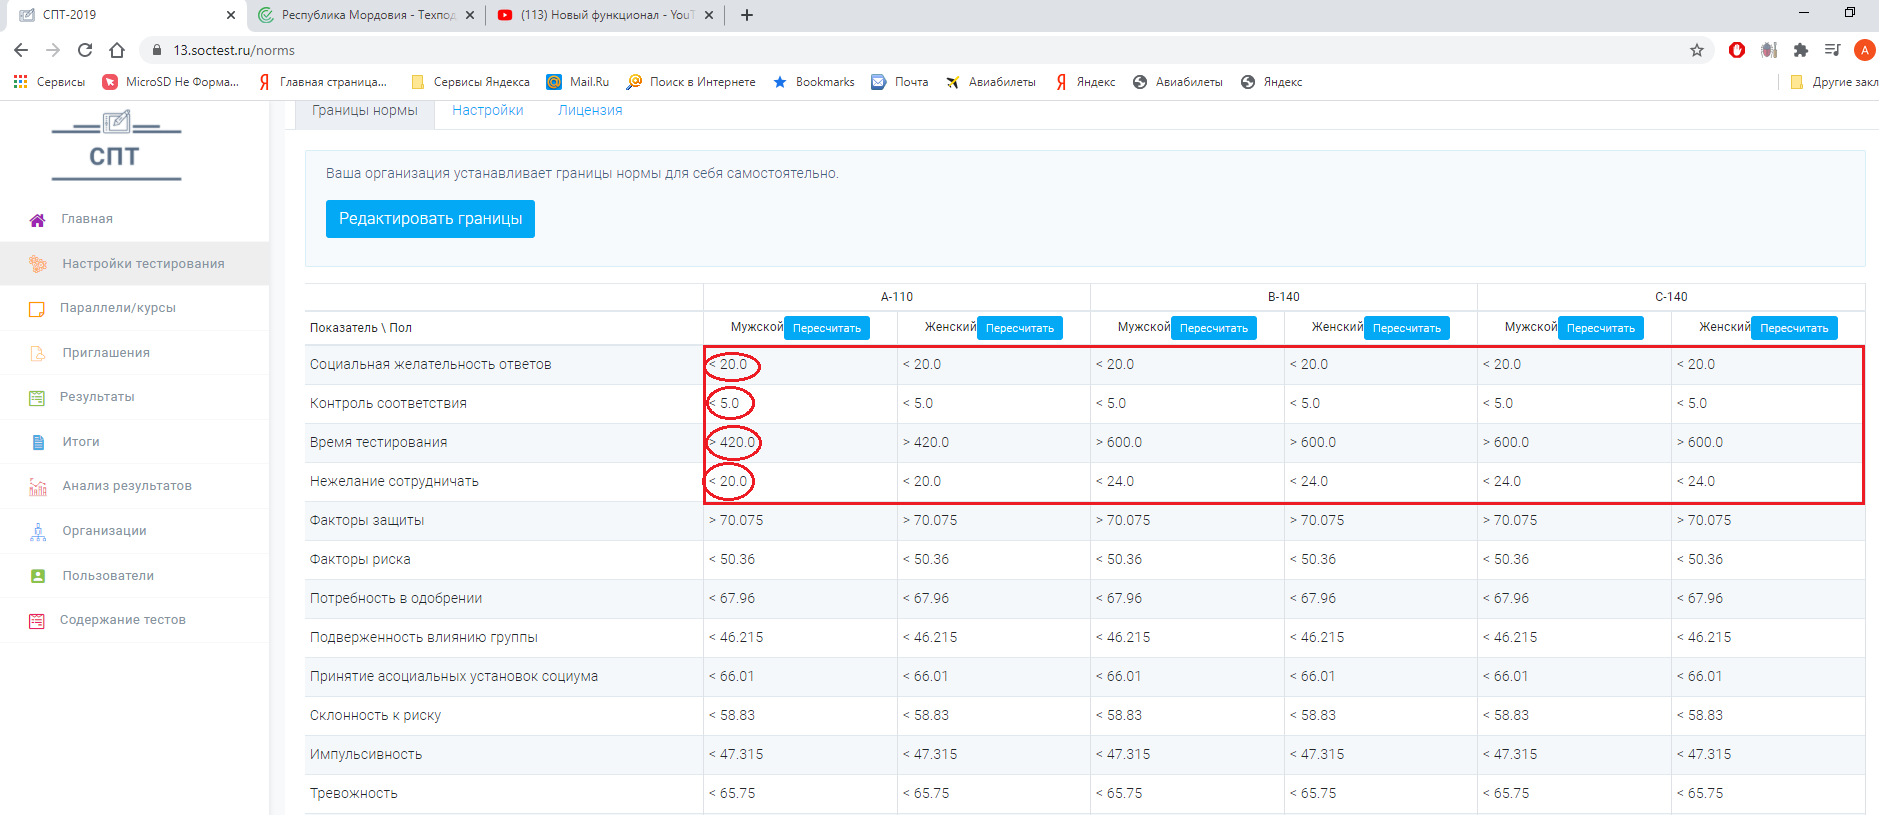Viewport: 1879px width, 815px height.
Task: Open the Chrome profile avatar
Action: click(x=1864, y=50)
